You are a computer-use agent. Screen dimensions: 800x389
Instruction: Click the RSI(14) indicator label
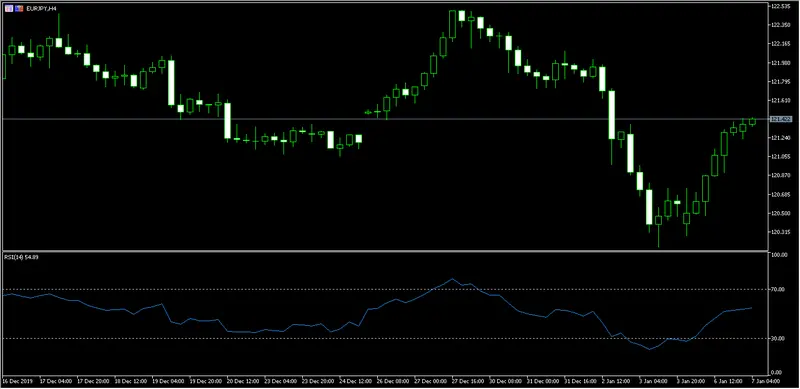(21, 257)
